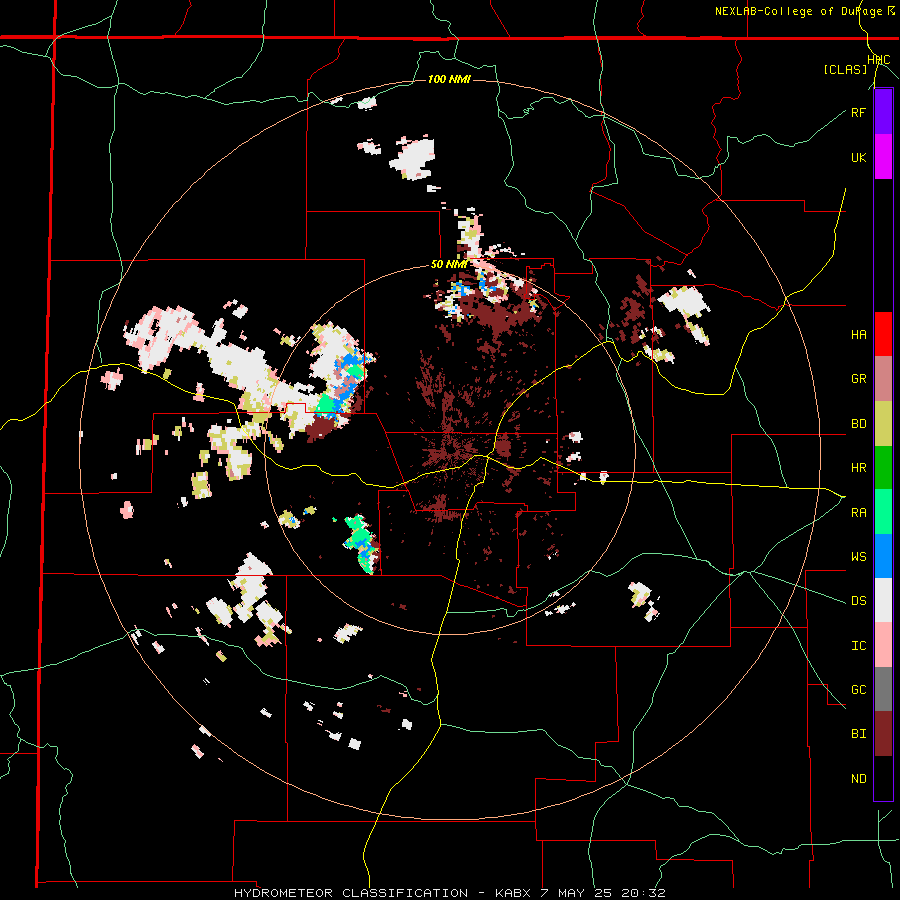Click the WS legend label
This screenshot has width=900, height=900.
(x=858, y=557)
